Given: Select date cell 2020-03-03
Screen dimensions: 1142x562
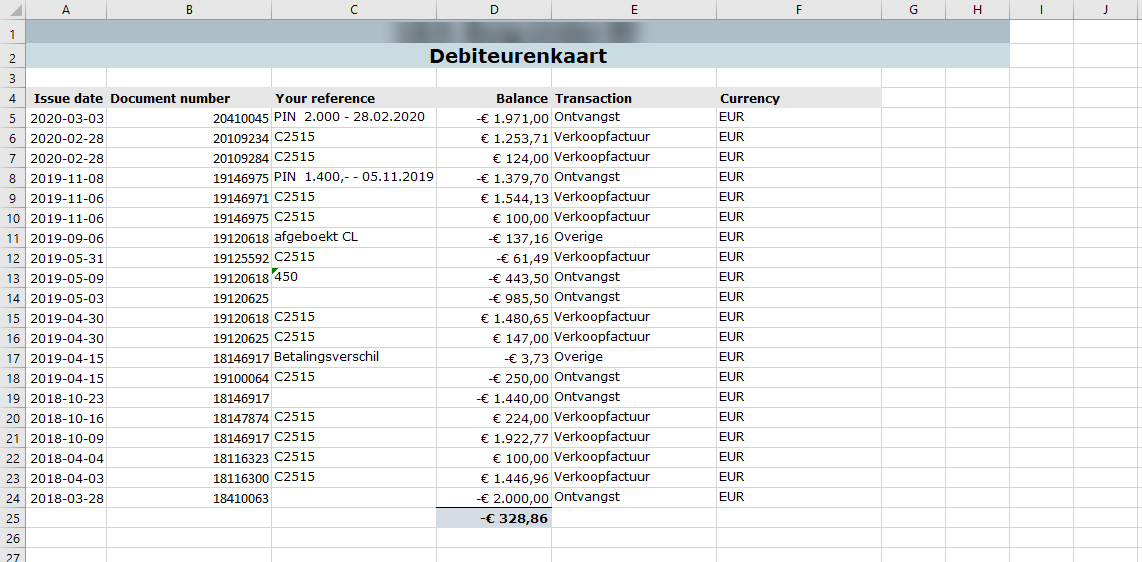Looking at the screenshot, I should coord(66,118).
